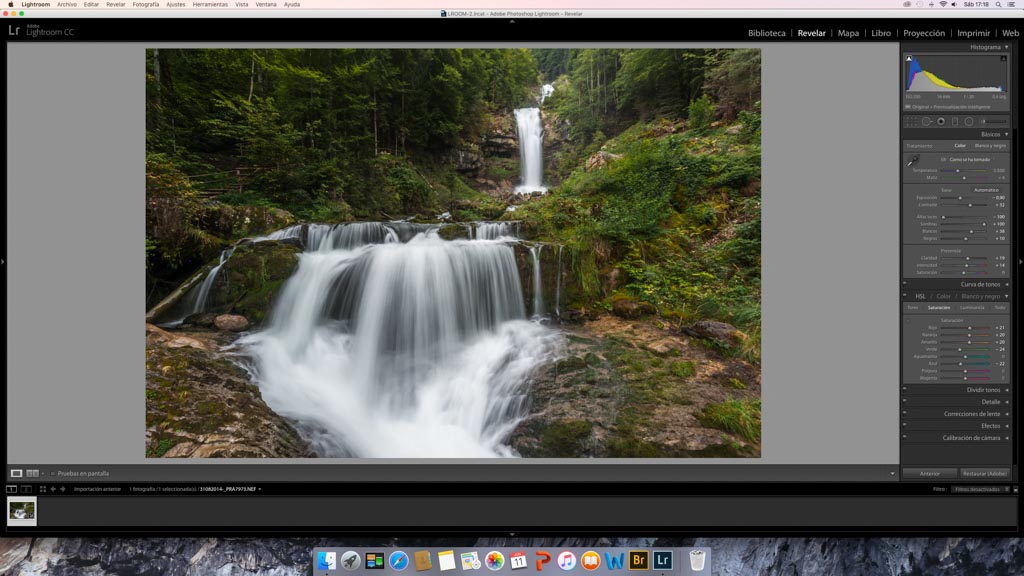Pick the white balance eyedropper tool
Image resolution: width=1024 pixels, height=576 pixels.
click(x=912, y=160)
